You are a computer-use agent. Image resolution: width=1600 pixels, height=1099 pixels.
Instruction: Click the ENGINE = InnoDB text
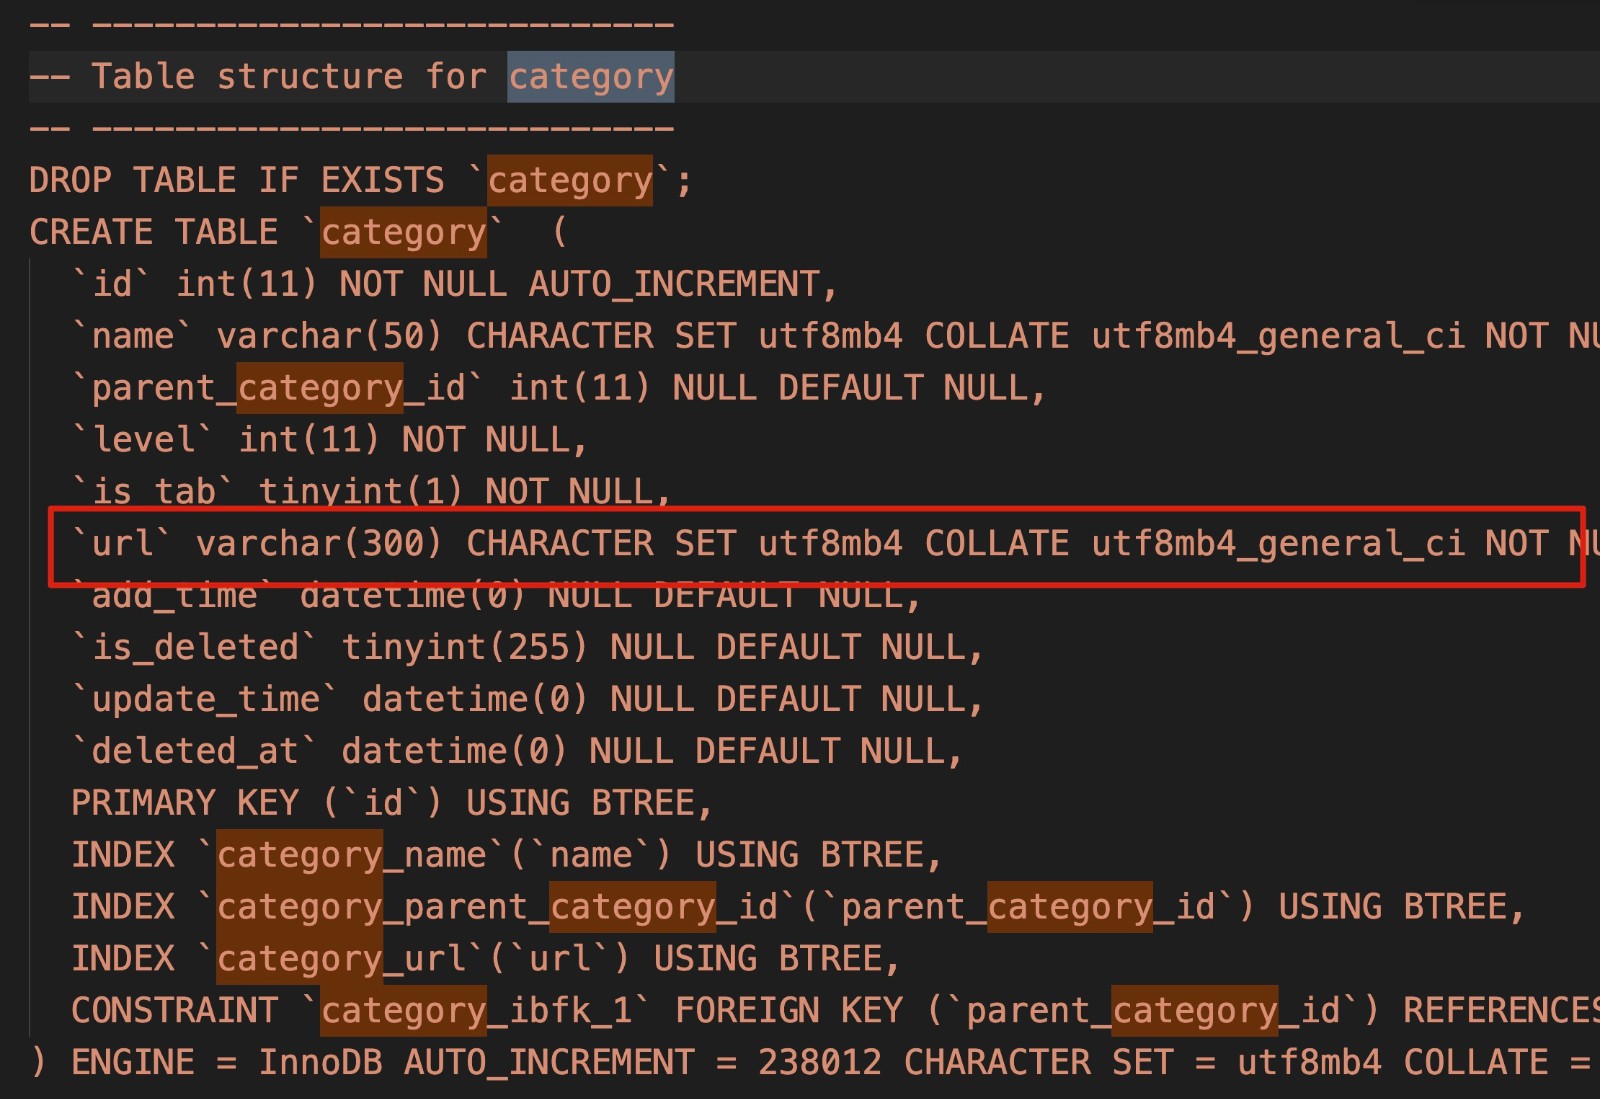[x=227, y=1063]
